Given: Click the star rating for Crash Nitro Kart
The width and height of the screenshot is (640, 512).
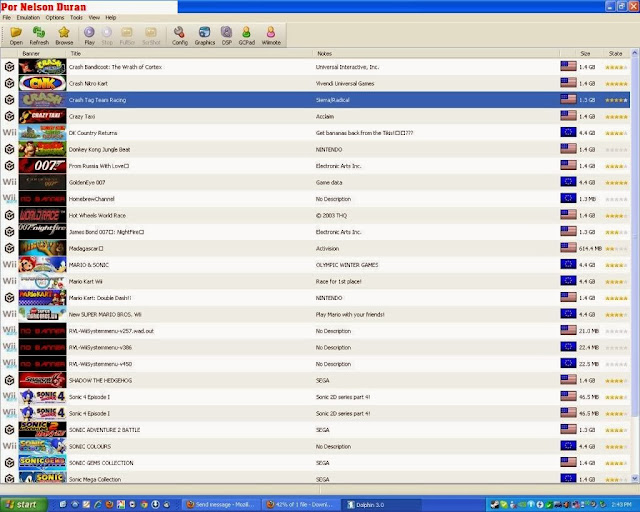Looking at the screenshot, I should coord(616,84).
